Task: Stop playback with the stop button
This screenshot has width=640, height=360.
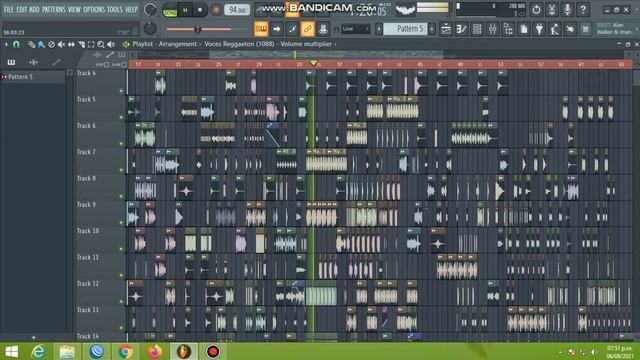Action: tap(200, 10)
